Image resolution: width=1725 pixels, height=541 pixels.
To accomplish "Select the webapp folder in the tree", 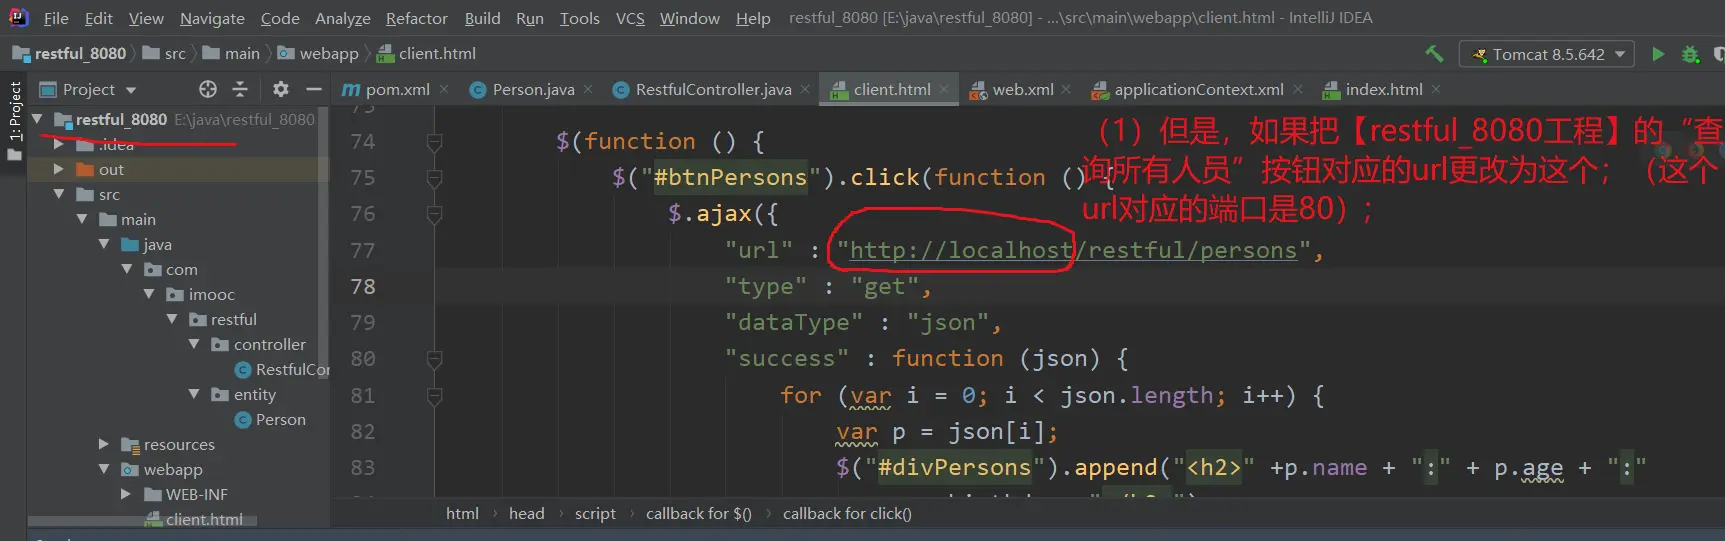I will (x=162, y=470).
